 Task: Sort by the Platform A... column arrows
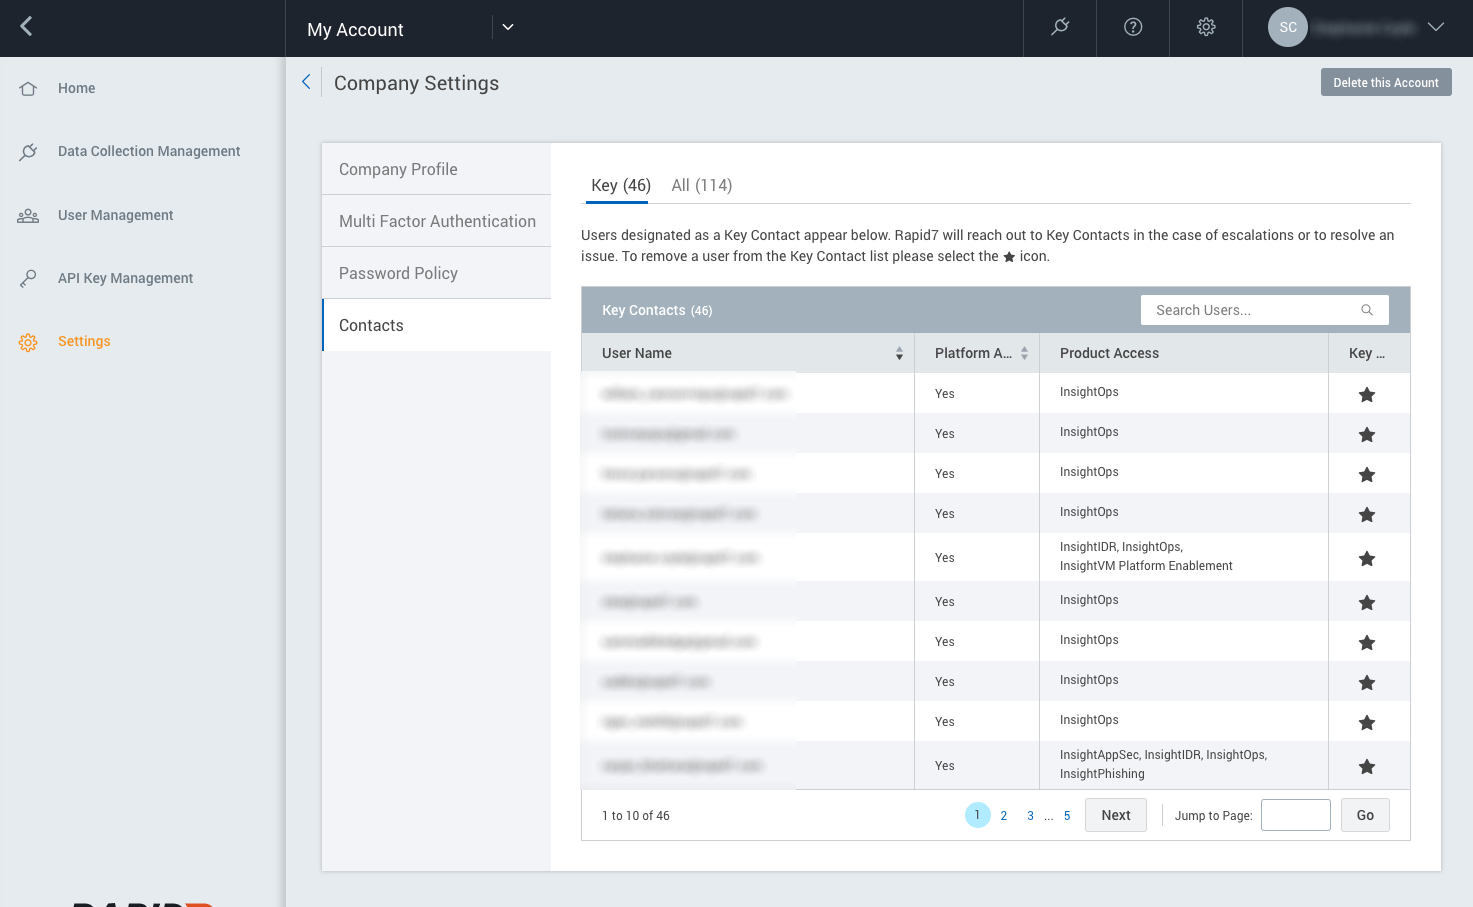click(1024, 353)
